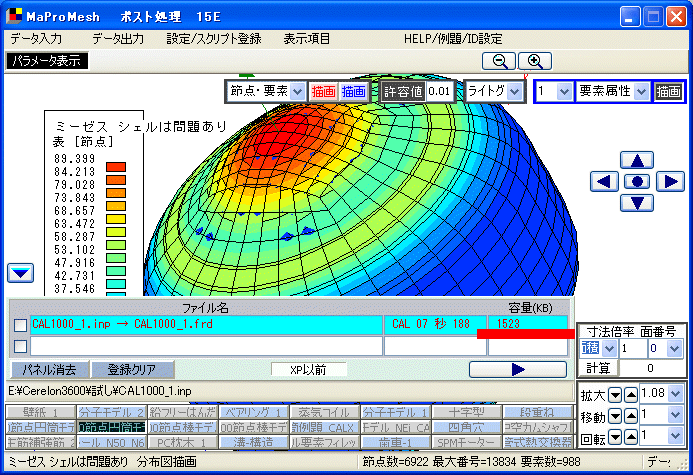
Task: Click the E:¥Cerelon3600 file path field
Action: pos(289,391)
